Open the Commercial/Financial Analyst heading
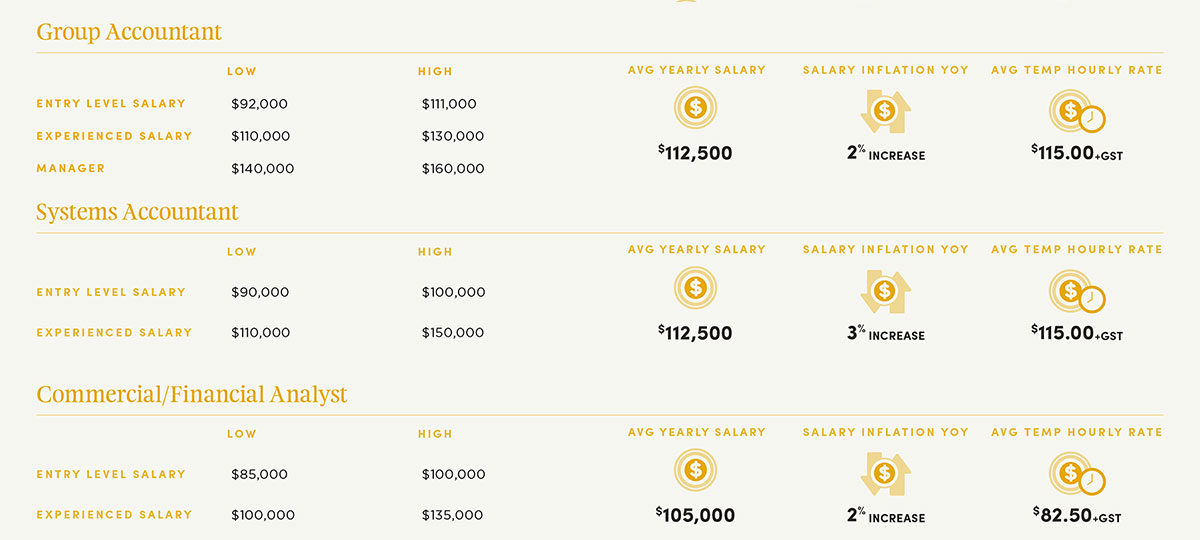This screenshot has height=540, width=1200. pos(192,394)
